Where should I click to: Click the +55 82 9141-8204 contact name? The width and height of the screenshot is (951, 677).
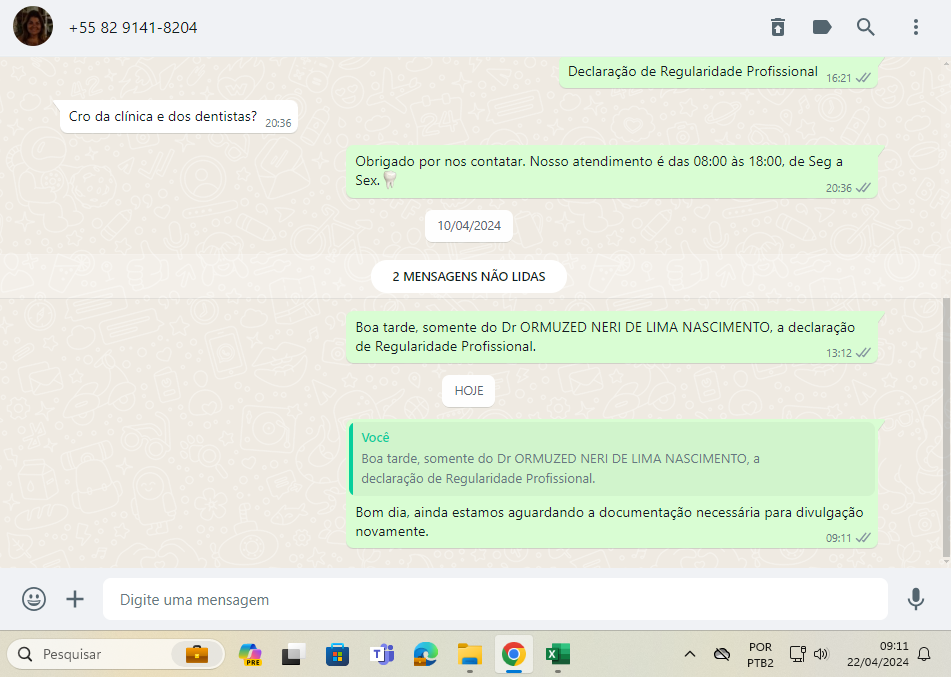tap(133, 28)
